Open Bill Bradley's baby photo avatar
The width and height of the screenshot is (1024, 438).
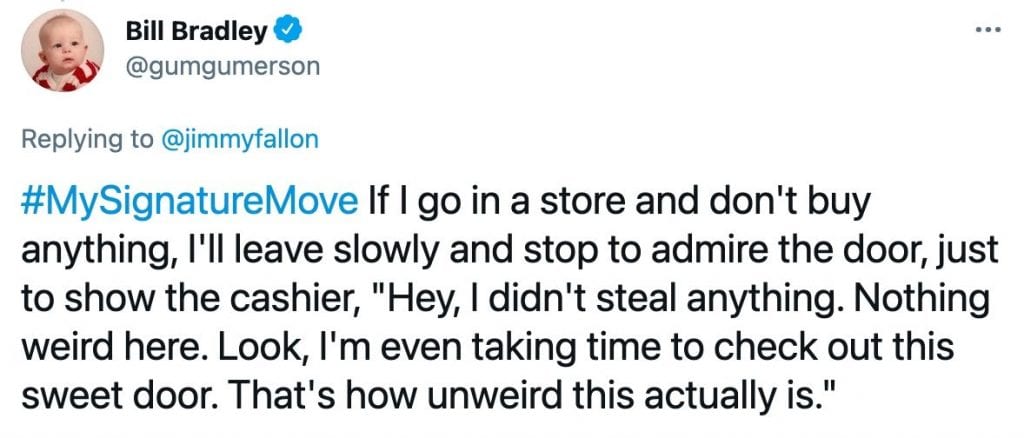point(62,50)
